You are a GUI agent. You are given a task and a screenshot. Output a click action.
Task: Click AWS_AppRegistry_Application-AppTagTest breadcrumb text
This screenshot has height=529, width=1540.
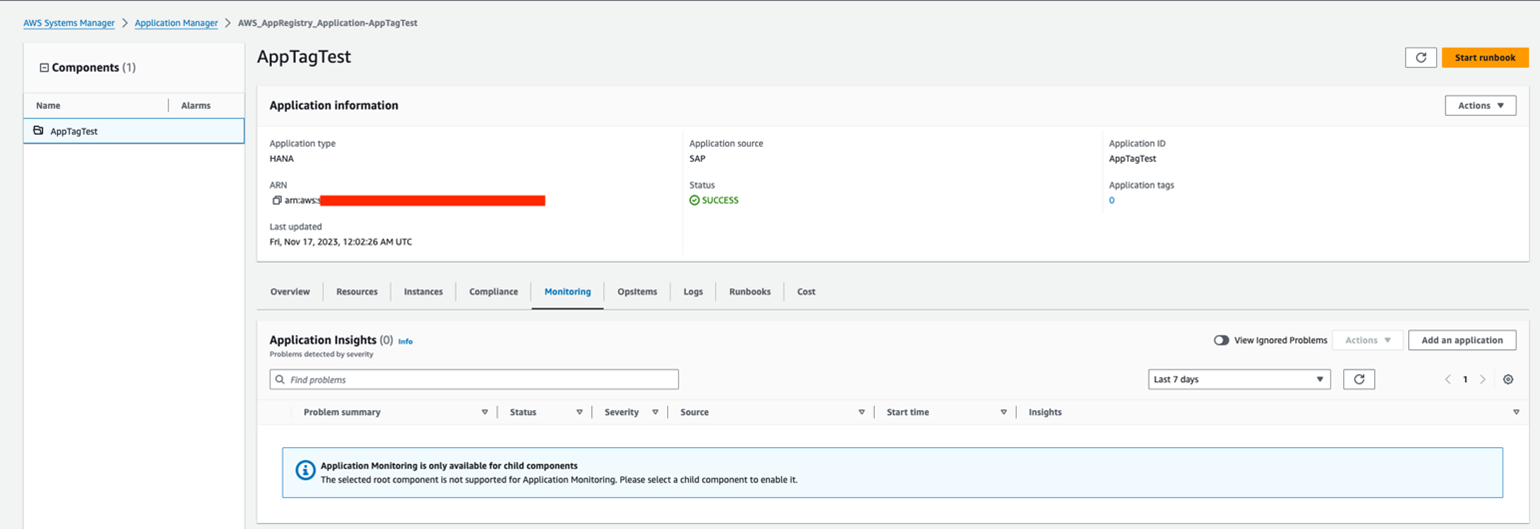pos(328,22)
